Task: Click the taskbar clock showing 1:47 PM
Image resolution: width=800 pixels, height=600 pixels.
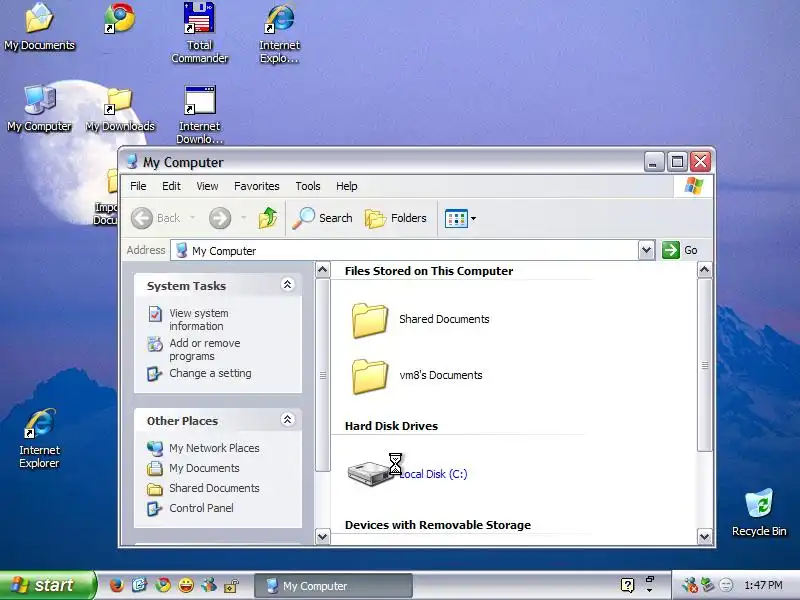Action: pyautogui.click(x=763, y=585)
